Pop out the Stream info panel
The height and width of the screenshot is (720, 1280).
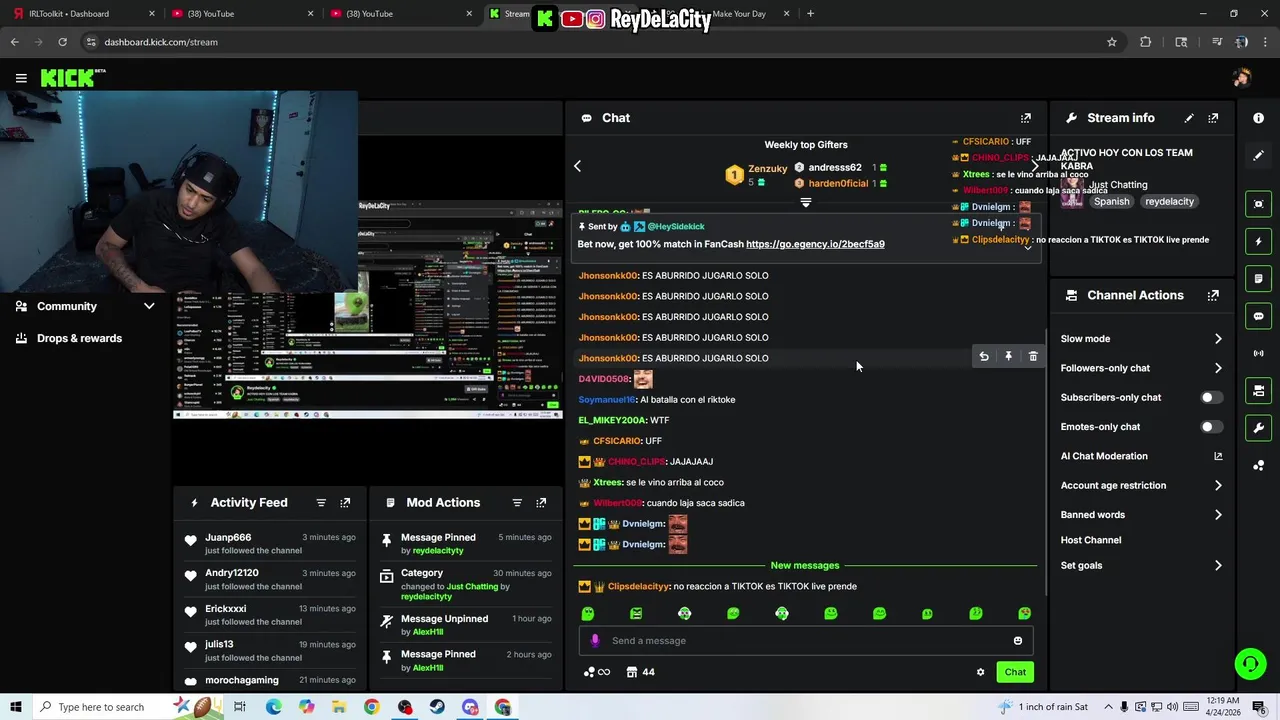point(1213,118)
